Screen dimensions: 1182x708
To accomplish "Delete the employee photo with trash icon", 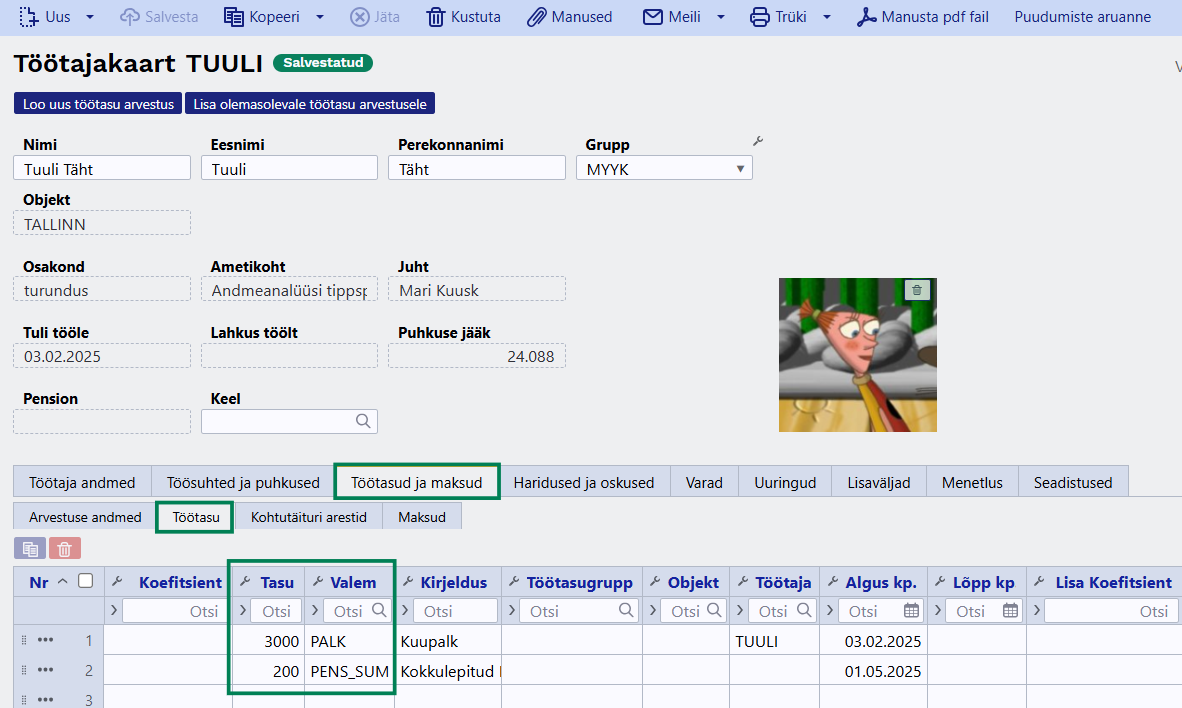I will tap(918, 290).
